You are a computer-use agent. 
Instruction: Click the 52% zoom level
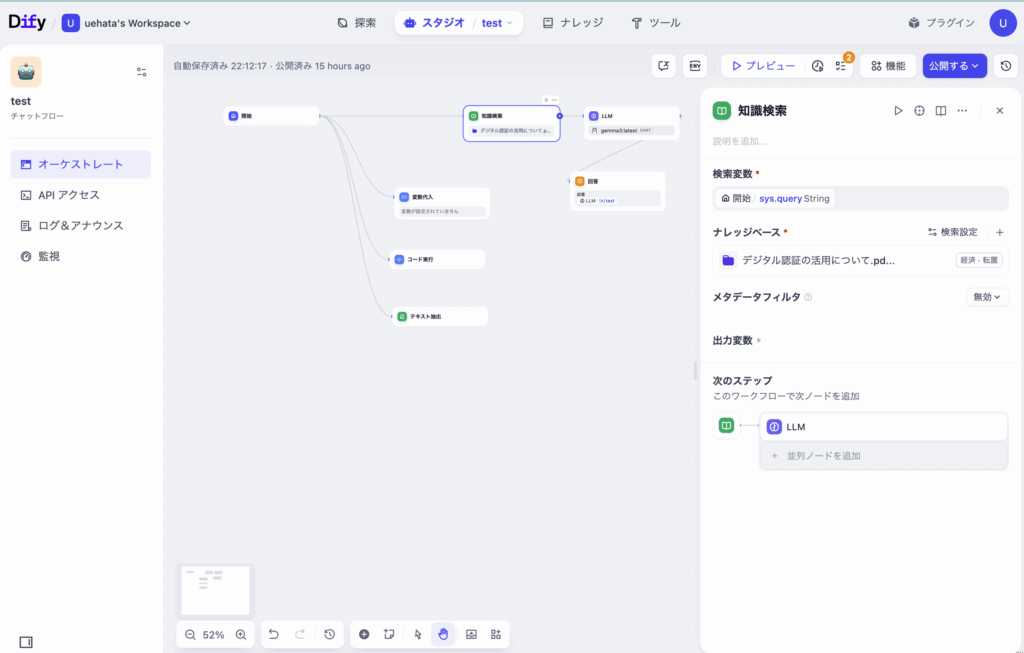click(214, 635)
